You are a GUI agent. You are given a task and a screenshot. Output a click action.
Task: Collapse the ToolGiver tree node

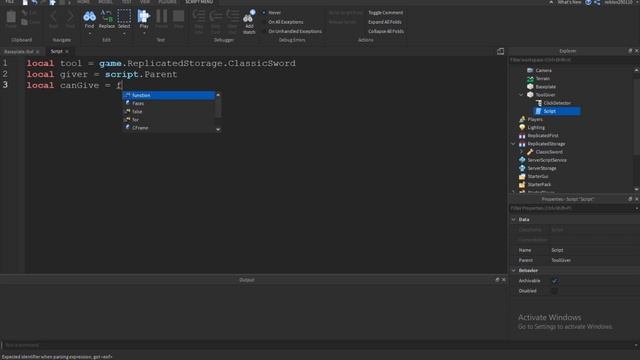521,95
